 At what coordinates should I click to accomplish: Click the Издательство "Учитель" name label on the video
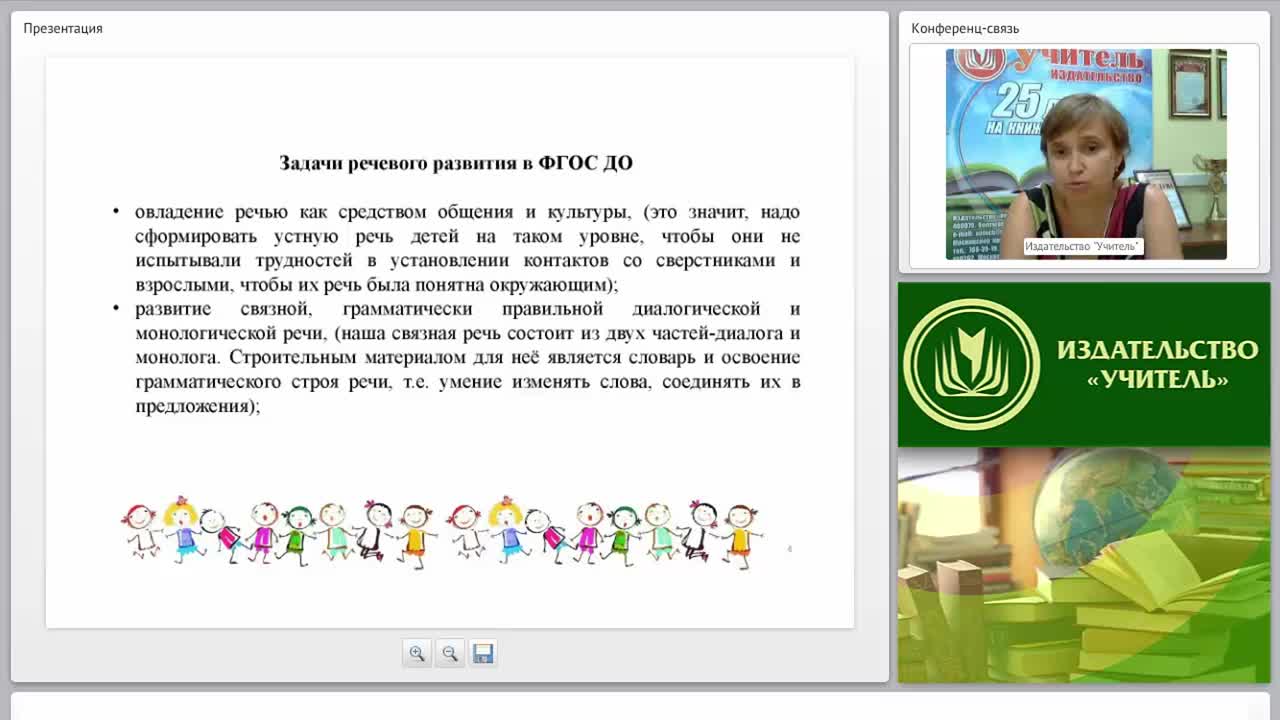pyautogui.click(x=1082, y=246)
